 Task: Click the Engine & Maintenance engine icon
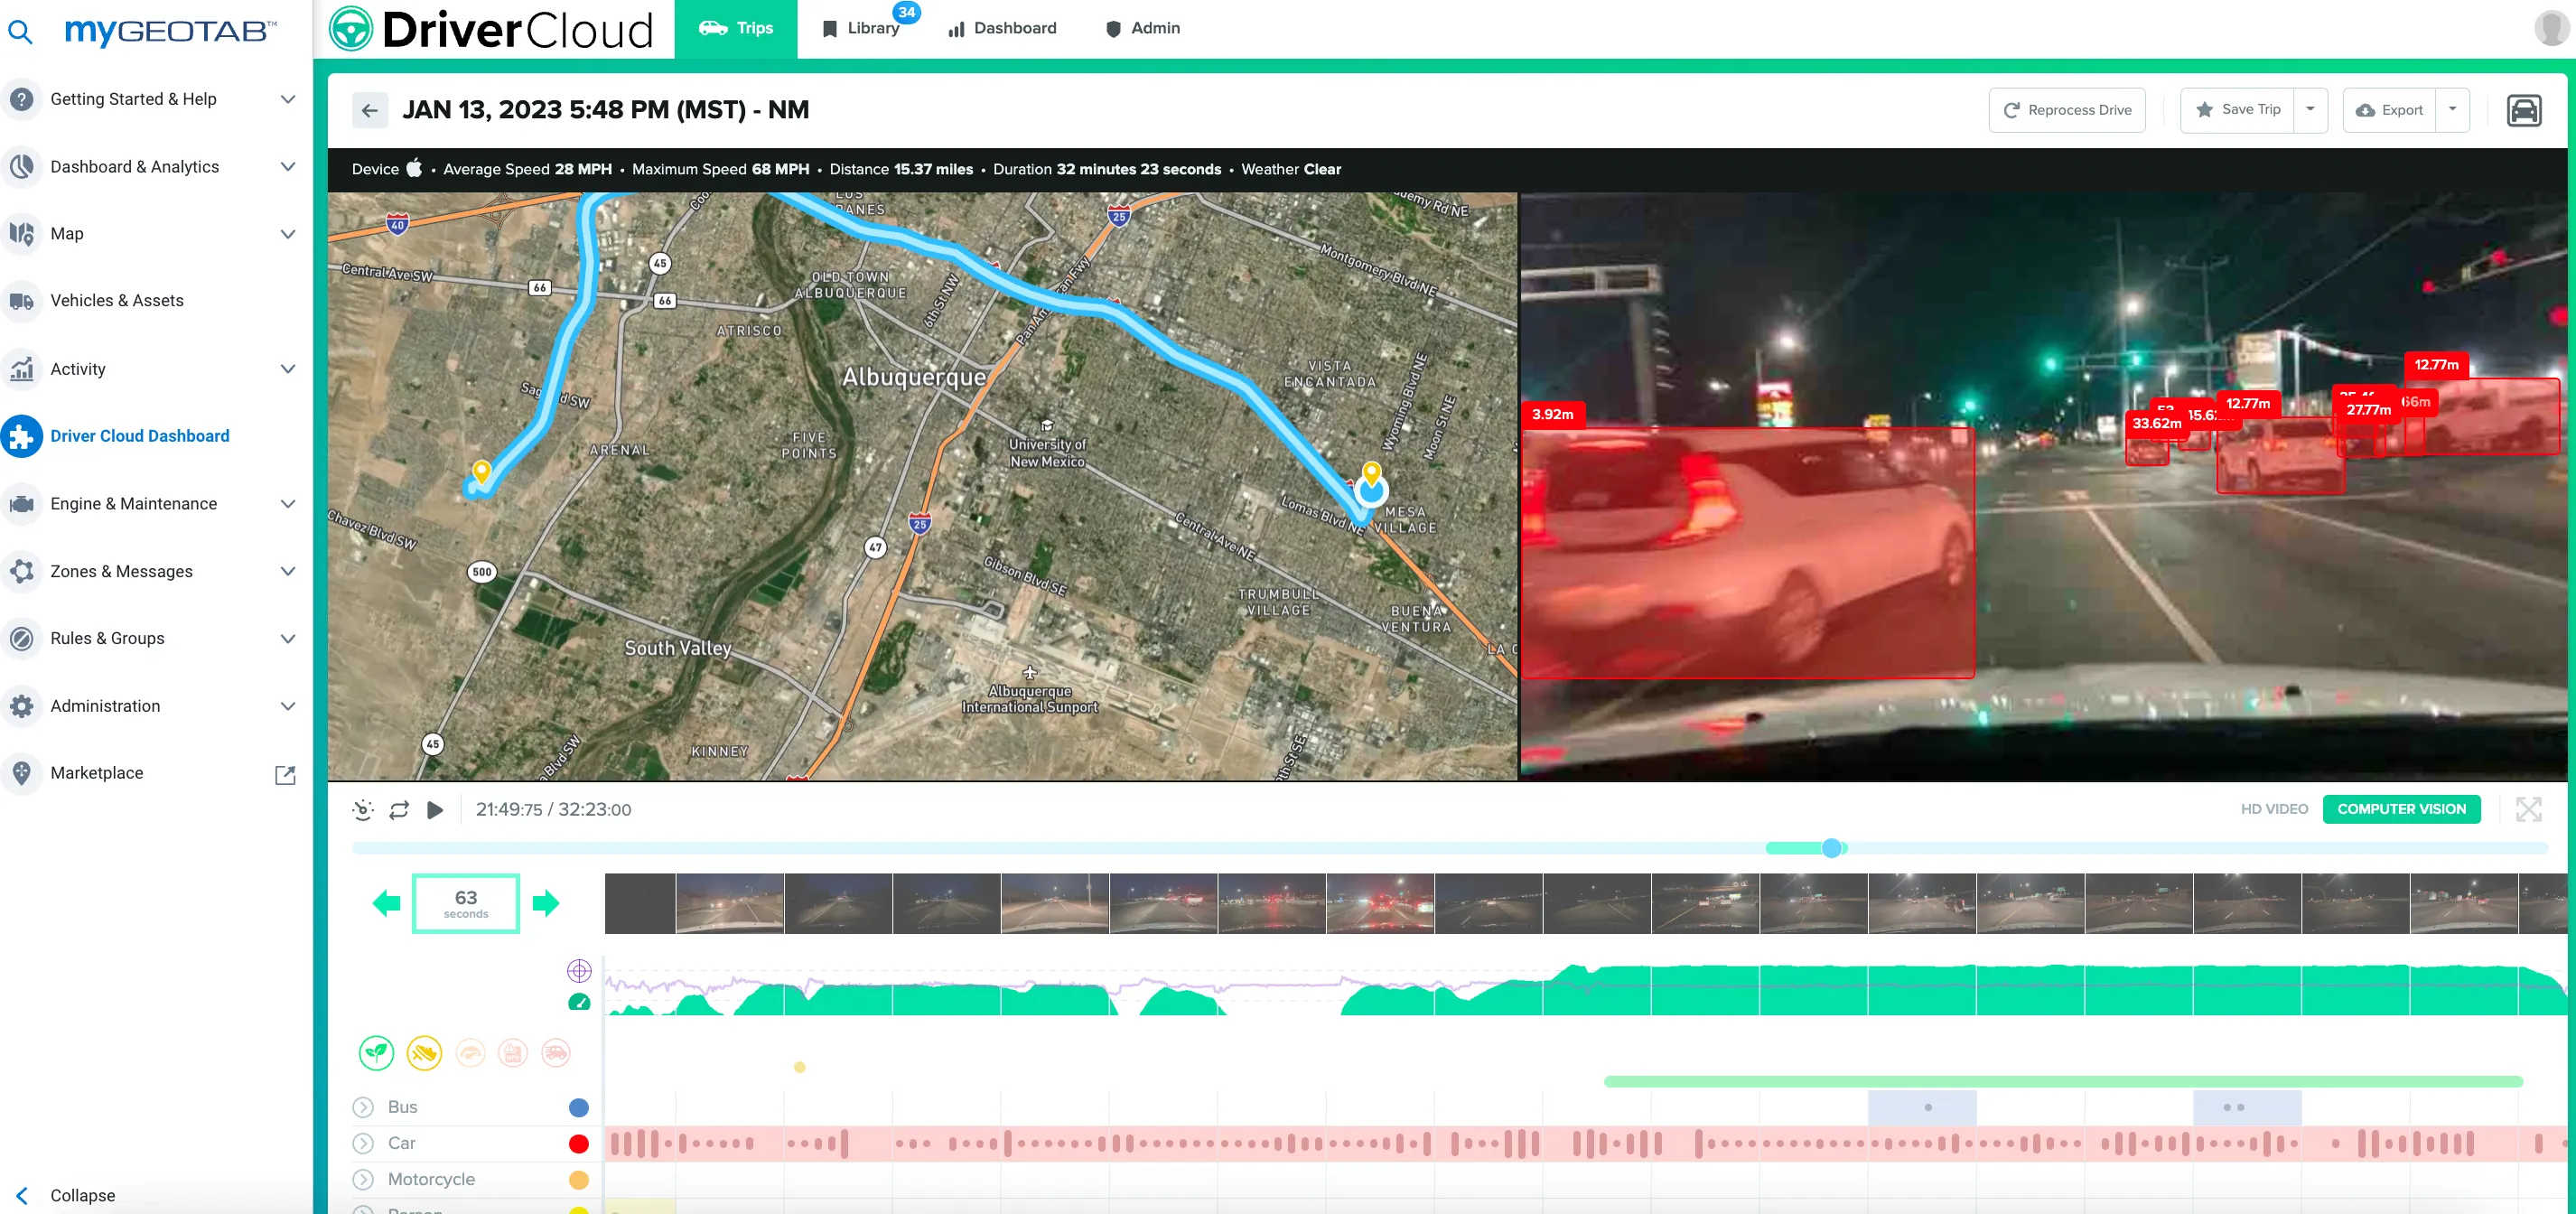pyautogui.click(x=21, y=503)
